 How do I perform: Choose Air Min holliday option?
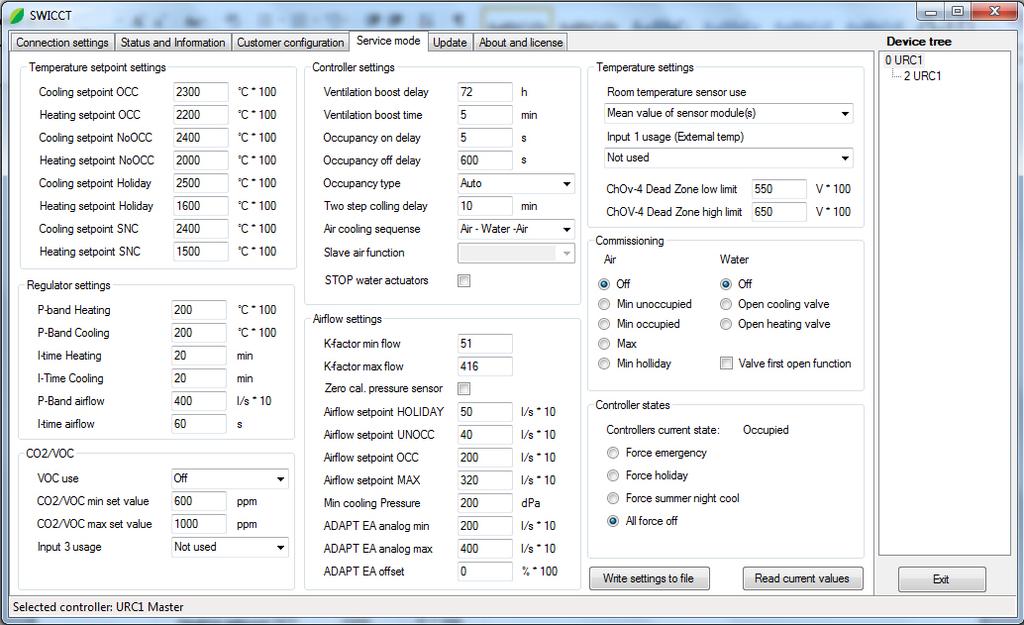point(604,364)
